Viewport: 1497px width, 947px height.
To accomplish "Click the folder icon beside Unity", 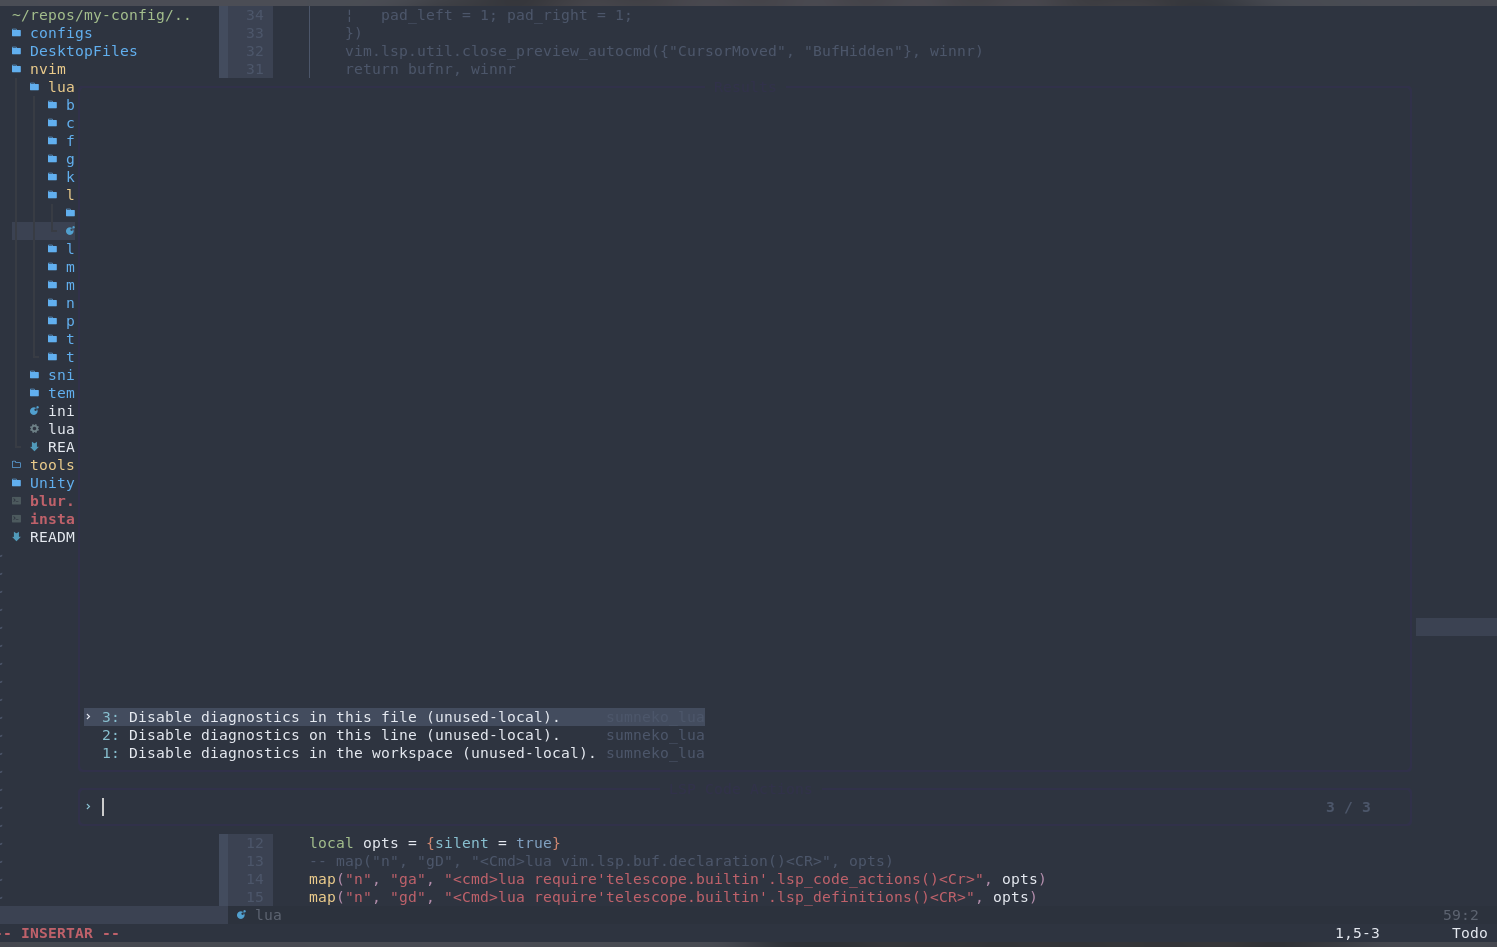I will 16,482.
